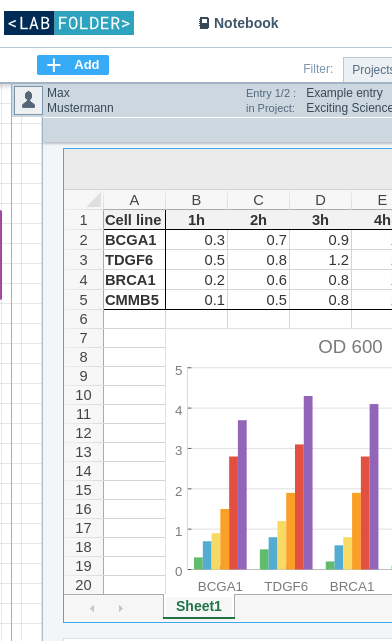Click the '1h' header cell
Viewport: 392px width, 641px height.
196,220
